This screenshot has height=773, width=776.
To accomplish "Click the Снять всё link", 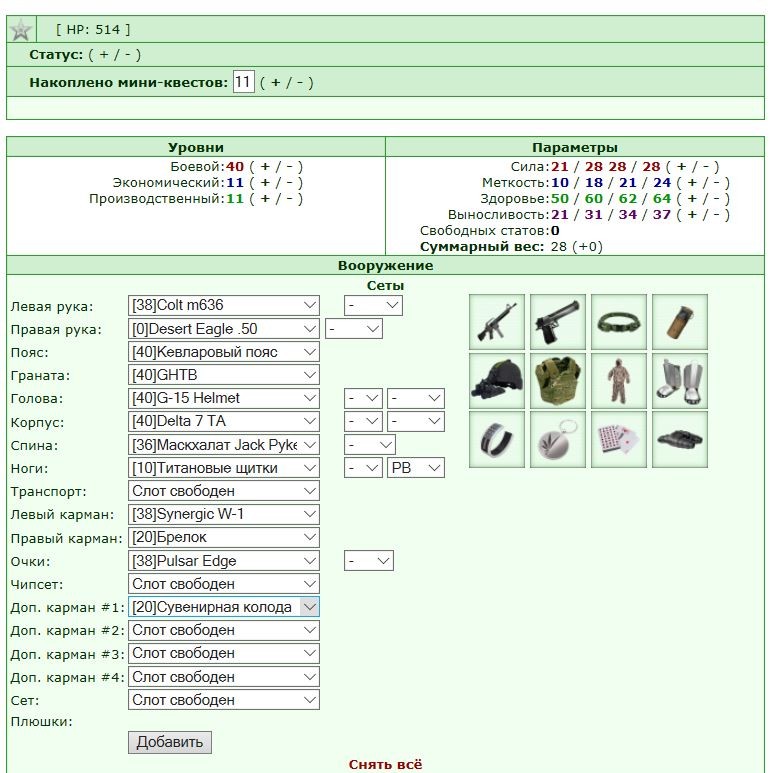I will pyautogui.click(x=386, y=765).
